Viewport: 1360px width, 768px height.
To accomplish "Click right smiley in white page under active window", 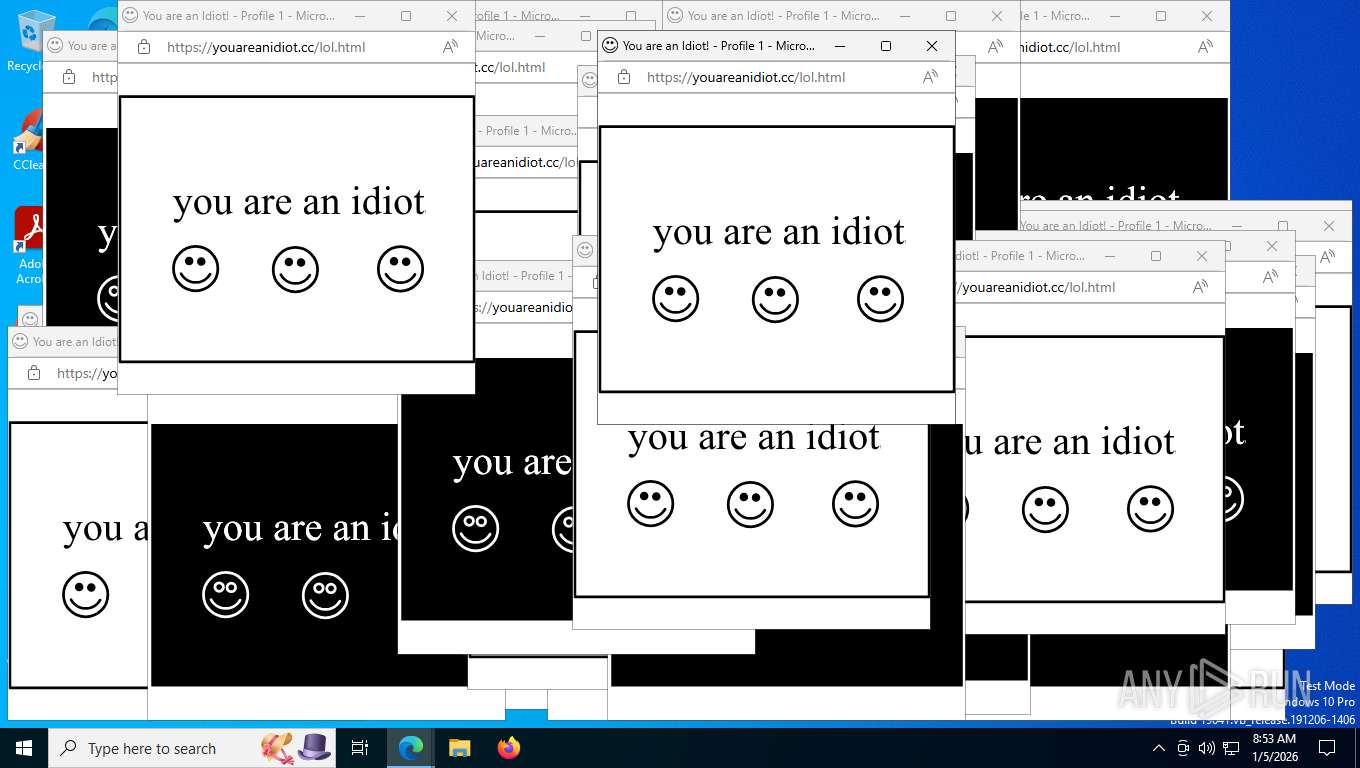I will pos(855,504).
